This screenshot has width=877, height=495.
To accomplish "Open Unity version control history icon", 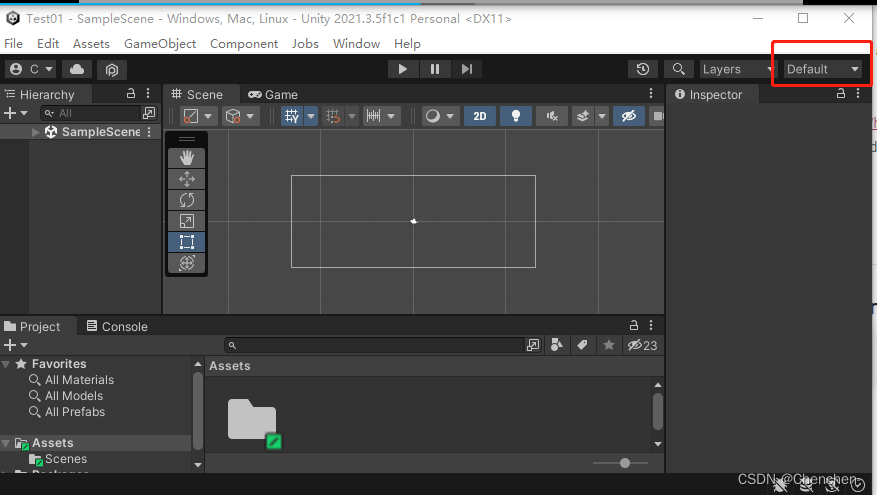I will pos(642,69).
